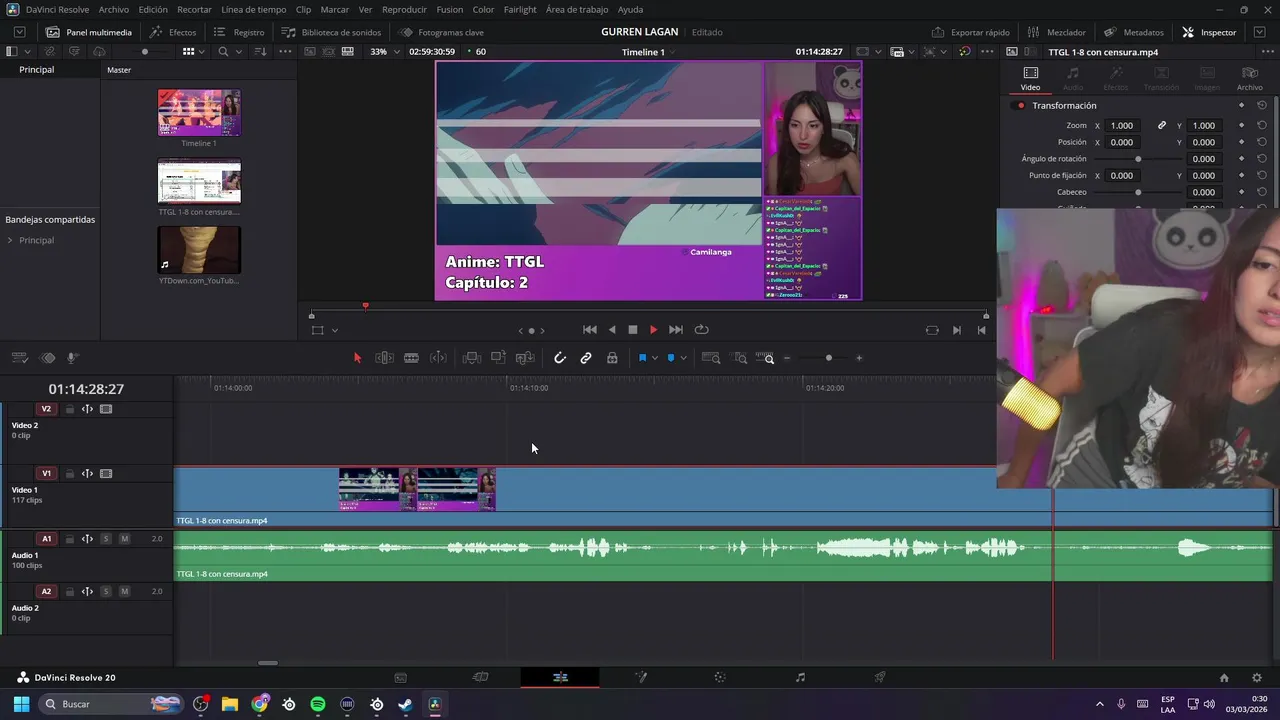Image resolution: width=1280 pixels, height=720 pixels.
Task: Toggle loop playback icon
Action: [702, 330]
